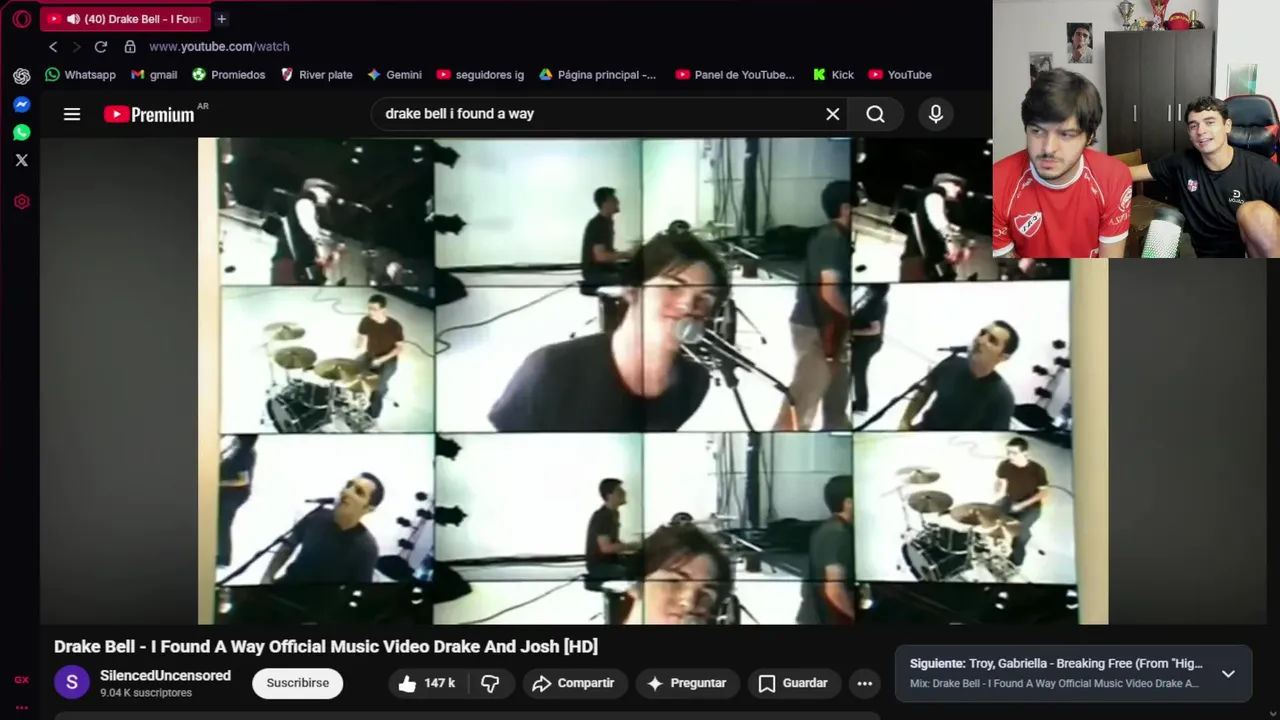Reload the current YouTube page
This screenshot has height=720, width=1280.
pyautogui.click(x=100, y=47)
